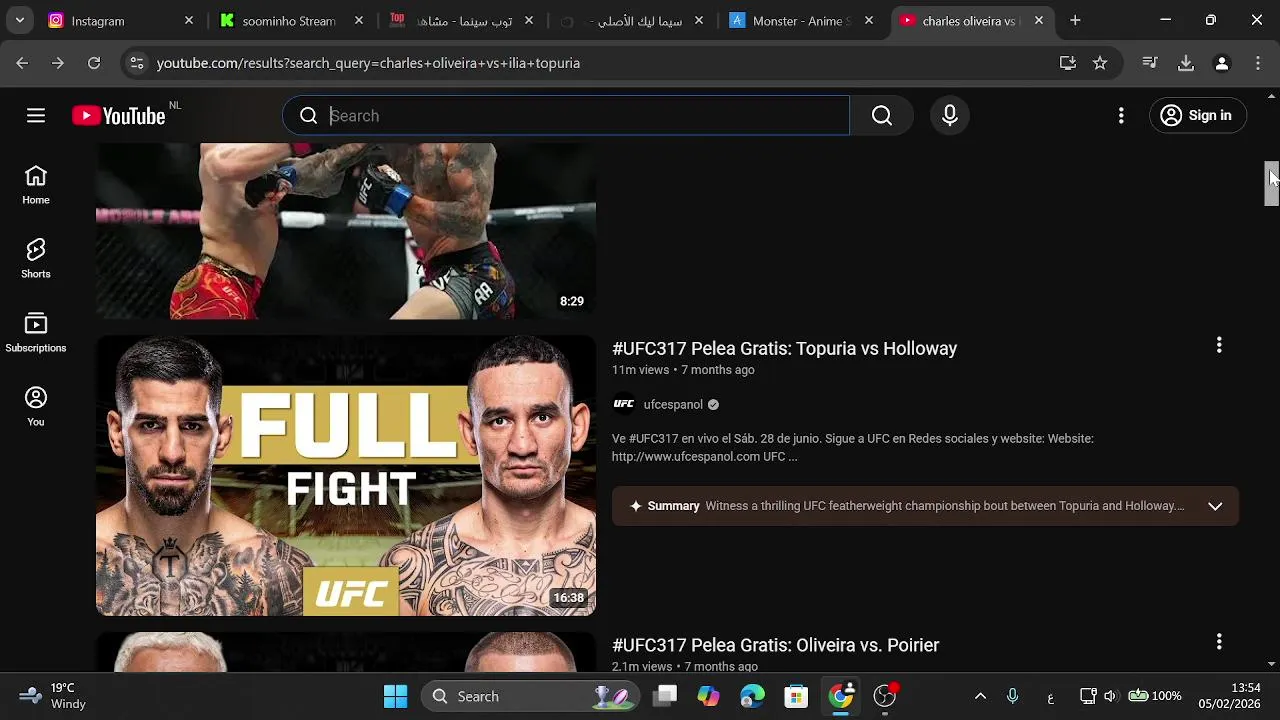Click the Sign in button
Image resolution: width=1280 pixels, height=720 pixels.
tap(1197, 116)
